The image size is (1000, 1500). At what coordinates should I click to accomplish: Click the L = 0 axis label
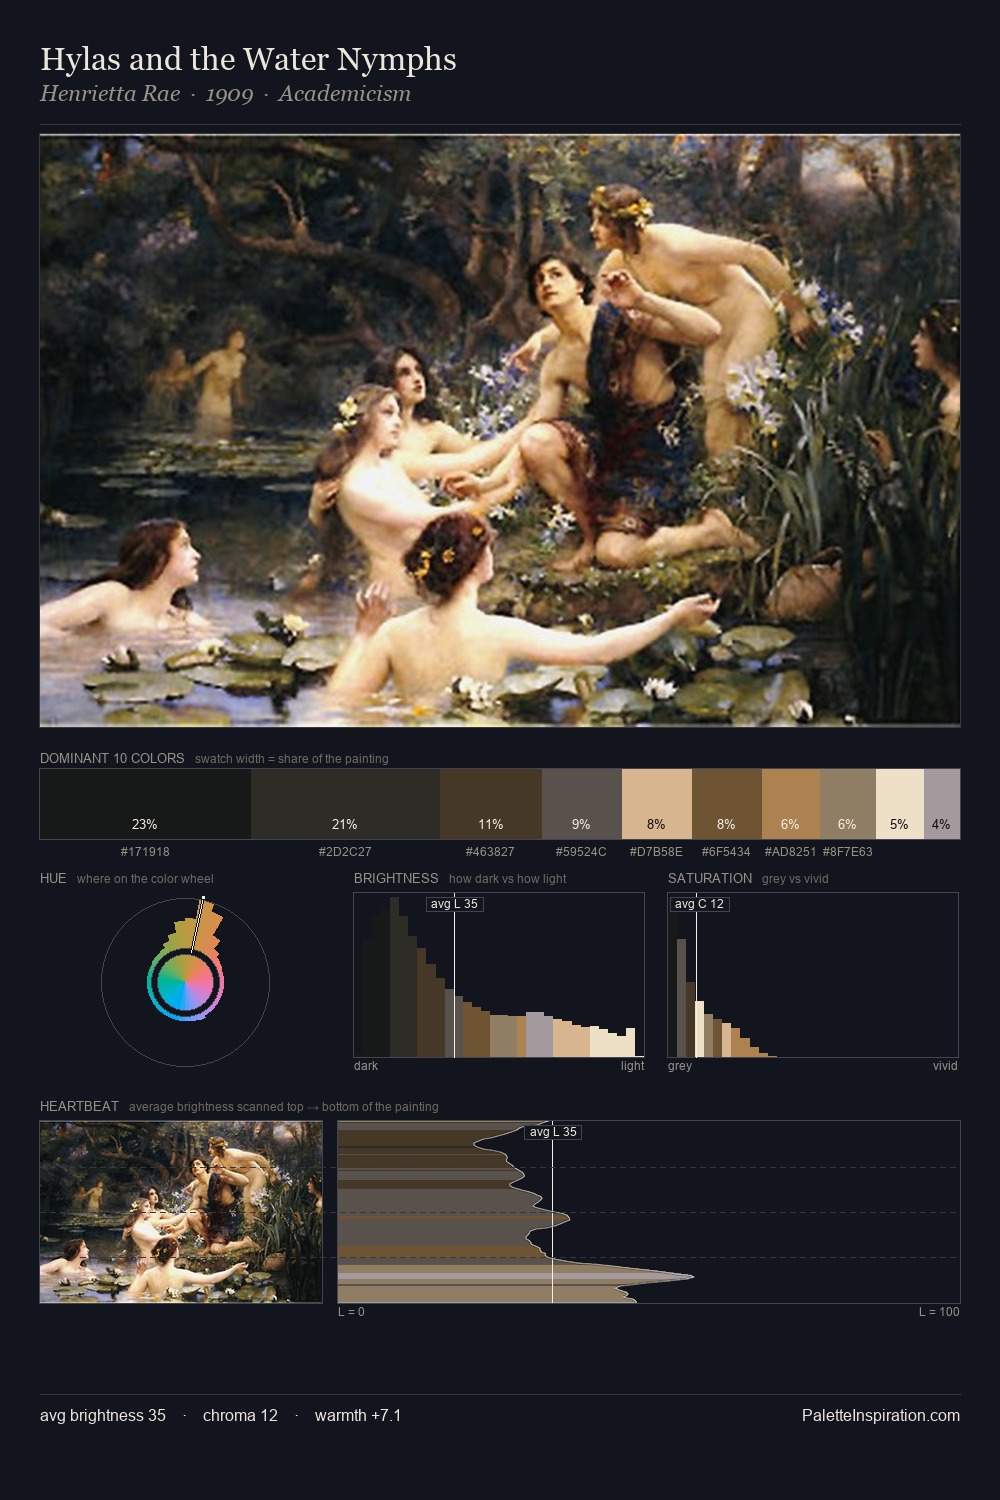tap(351, 1312)
